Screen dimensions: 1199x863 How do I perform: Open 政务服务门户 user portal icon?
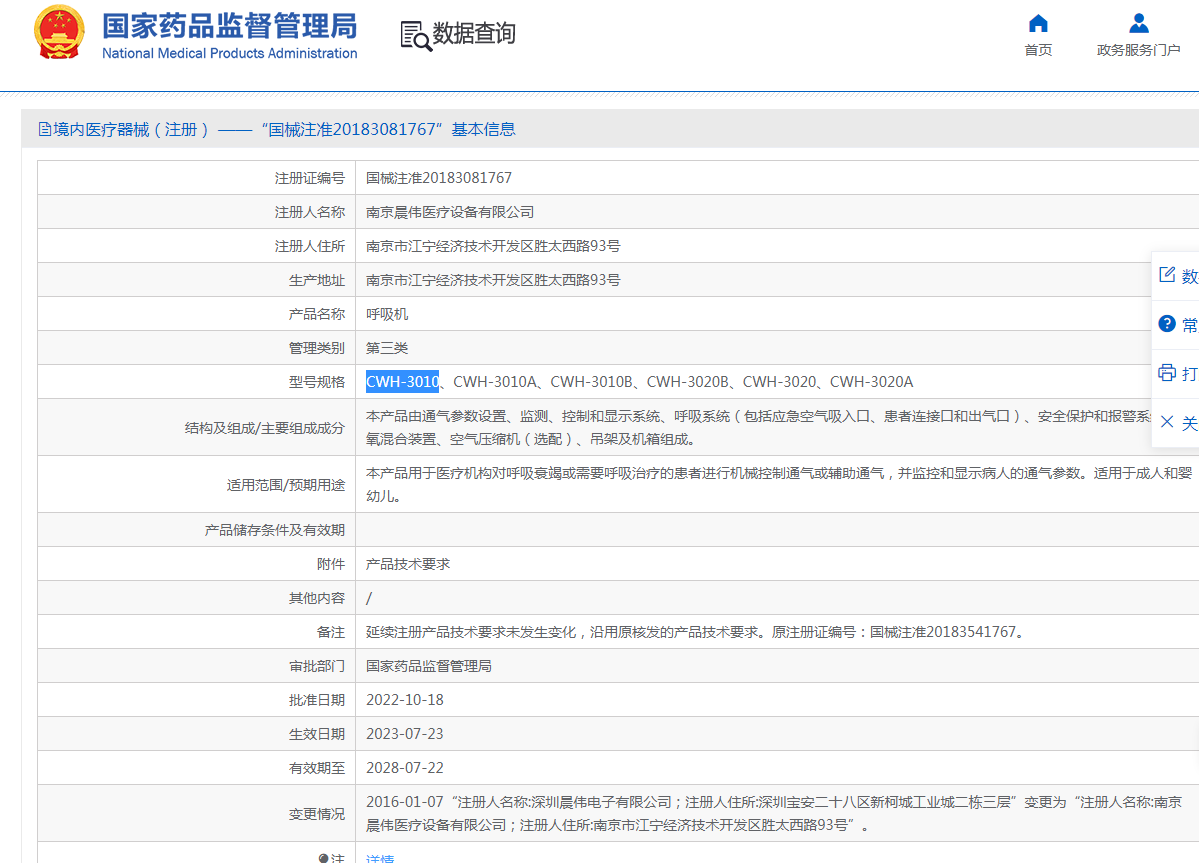point(1139,24)
